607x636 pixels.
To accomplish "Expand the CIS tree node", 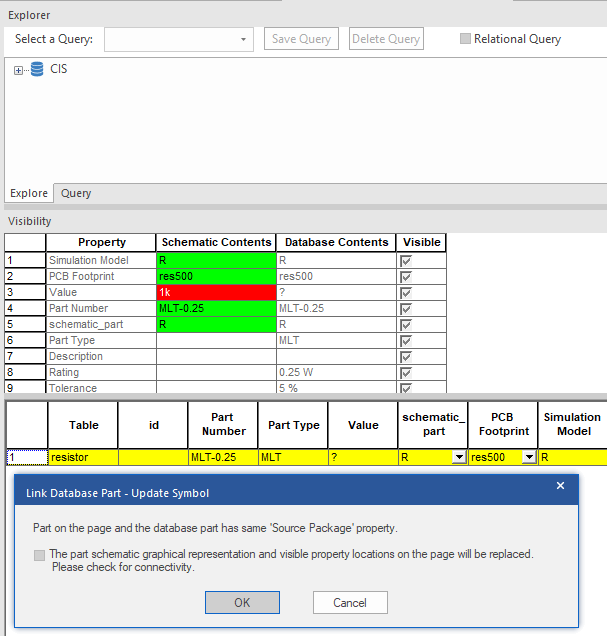I will [19, 70].
